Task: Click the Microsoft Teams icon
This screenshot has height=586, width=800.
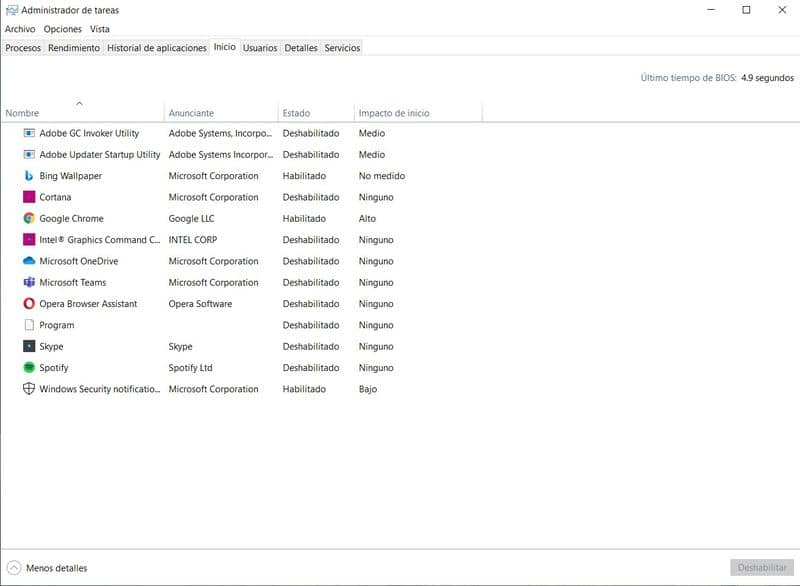Action: [29, 282]
